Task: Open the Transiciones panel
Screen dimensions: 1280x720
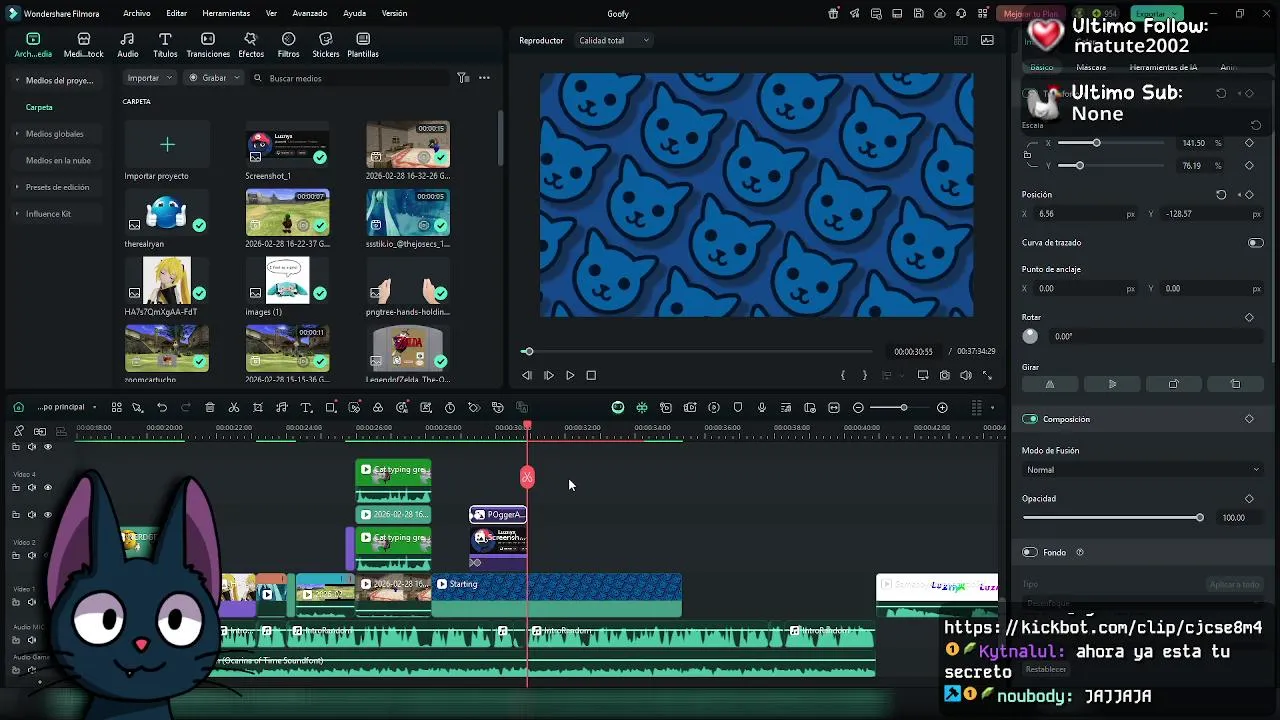Action: [x=208, y=45]
